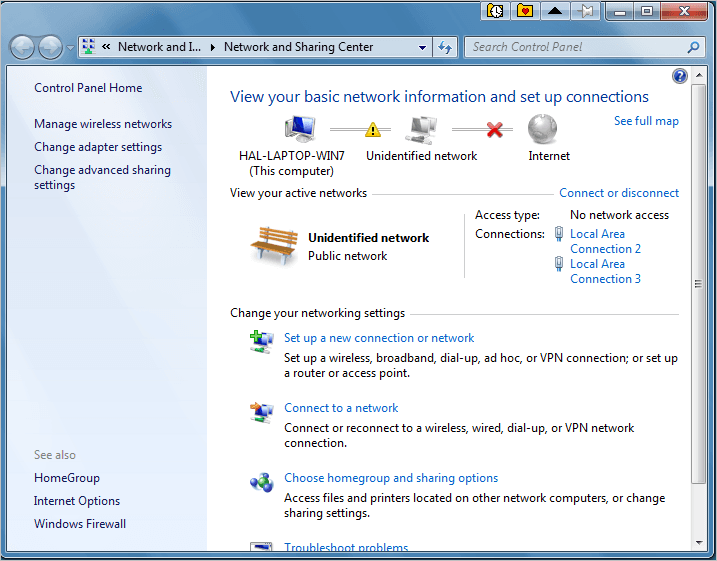Open the recent pages dropdown arrow
The height and width of the screenshot is (561, 717).
70,48
